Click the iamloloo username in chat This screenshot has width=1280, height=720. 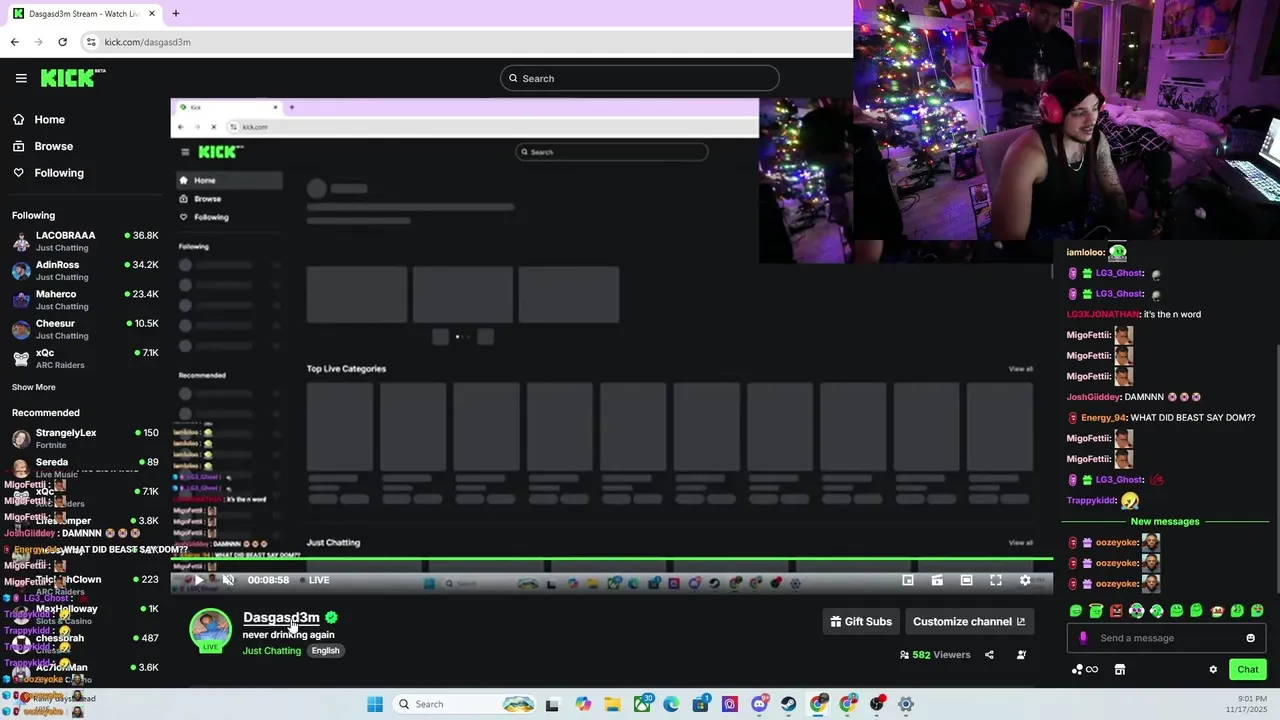(1085, 252)
